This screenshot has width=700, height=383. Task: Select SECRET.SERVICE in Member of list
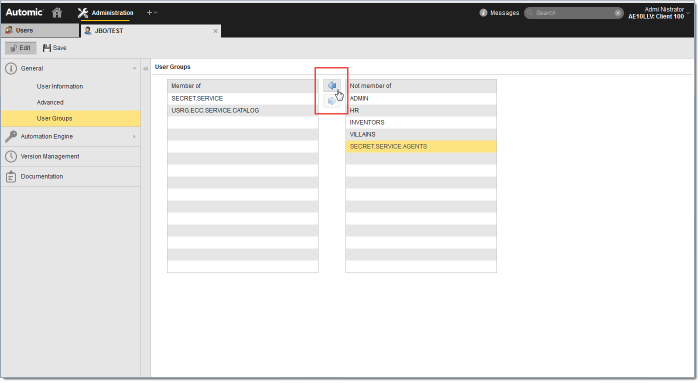243,98
